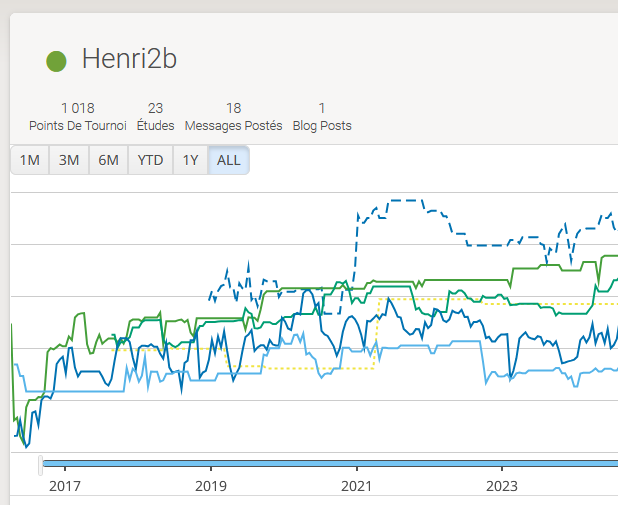Select the YTD range button
The width and height of the screenshot is (618, 505).
[150, 160]
